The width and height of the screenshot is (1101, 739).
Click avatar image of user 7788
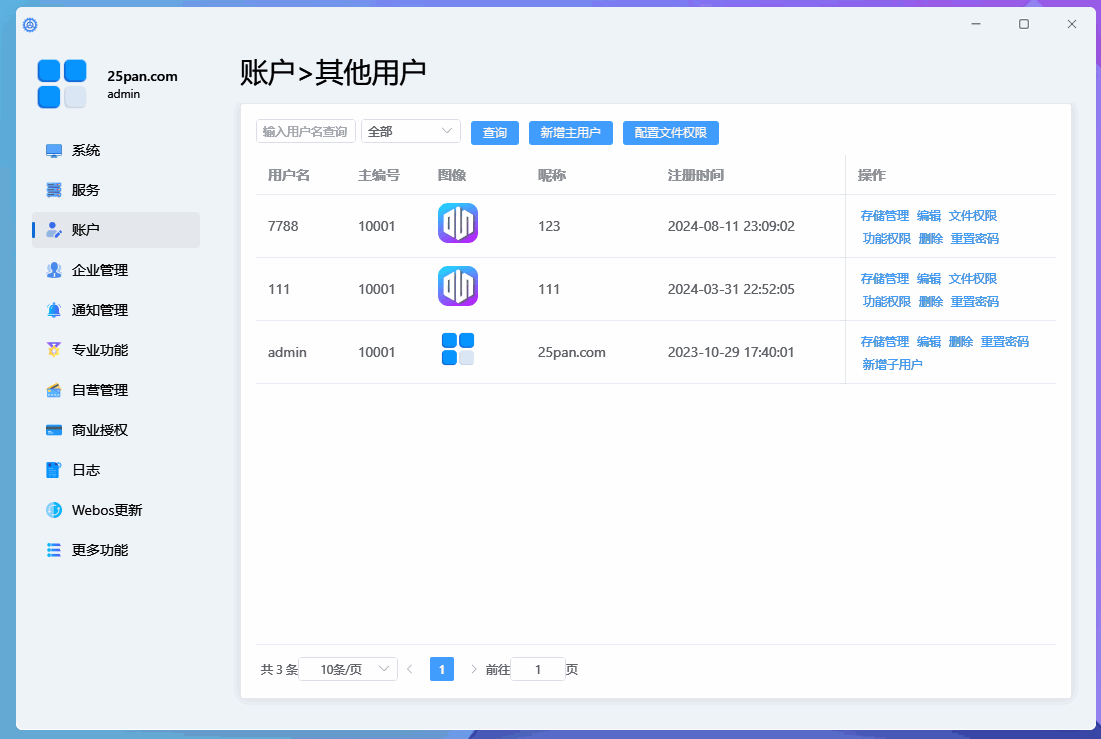(x=458, y=223)
